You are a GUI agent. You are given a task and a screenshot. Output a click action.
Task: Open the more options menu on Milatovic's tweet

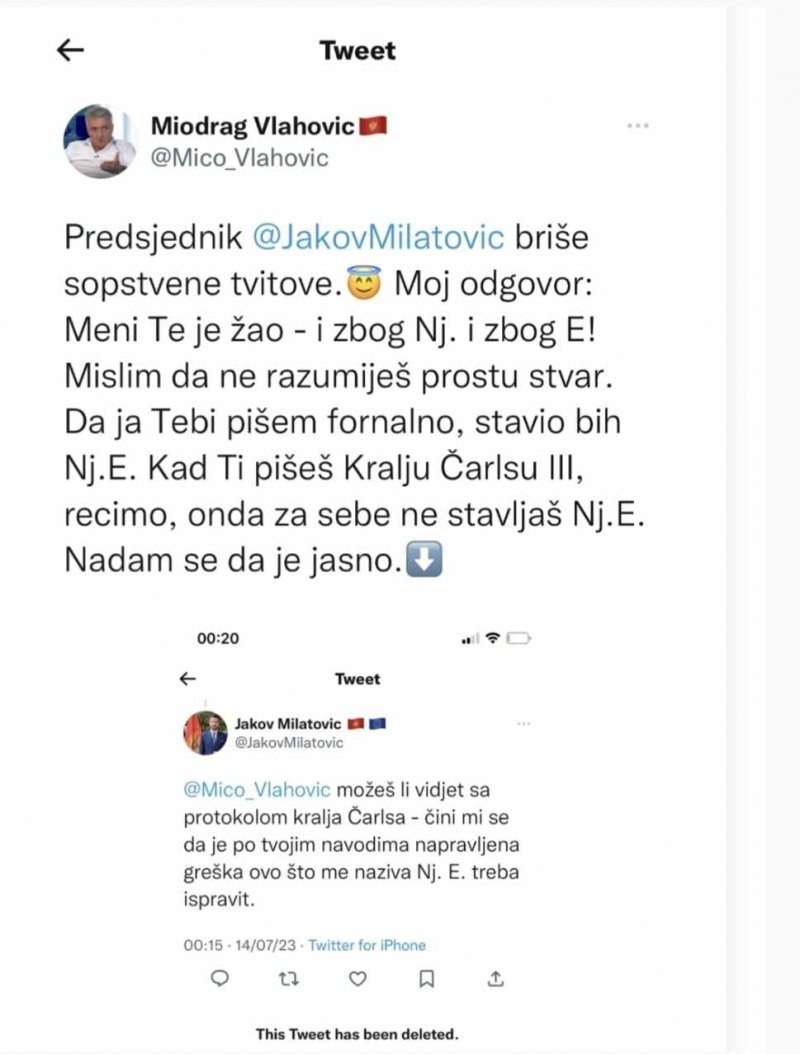[523, 723]
